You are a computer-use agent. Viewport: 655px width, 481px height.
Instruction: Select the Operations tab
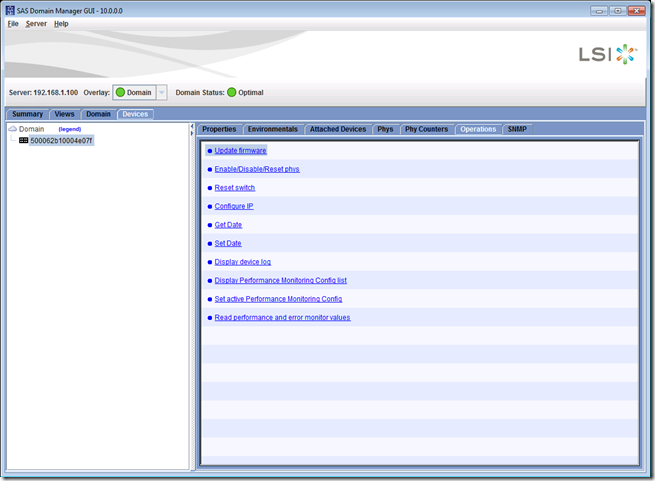click(478, 129)
